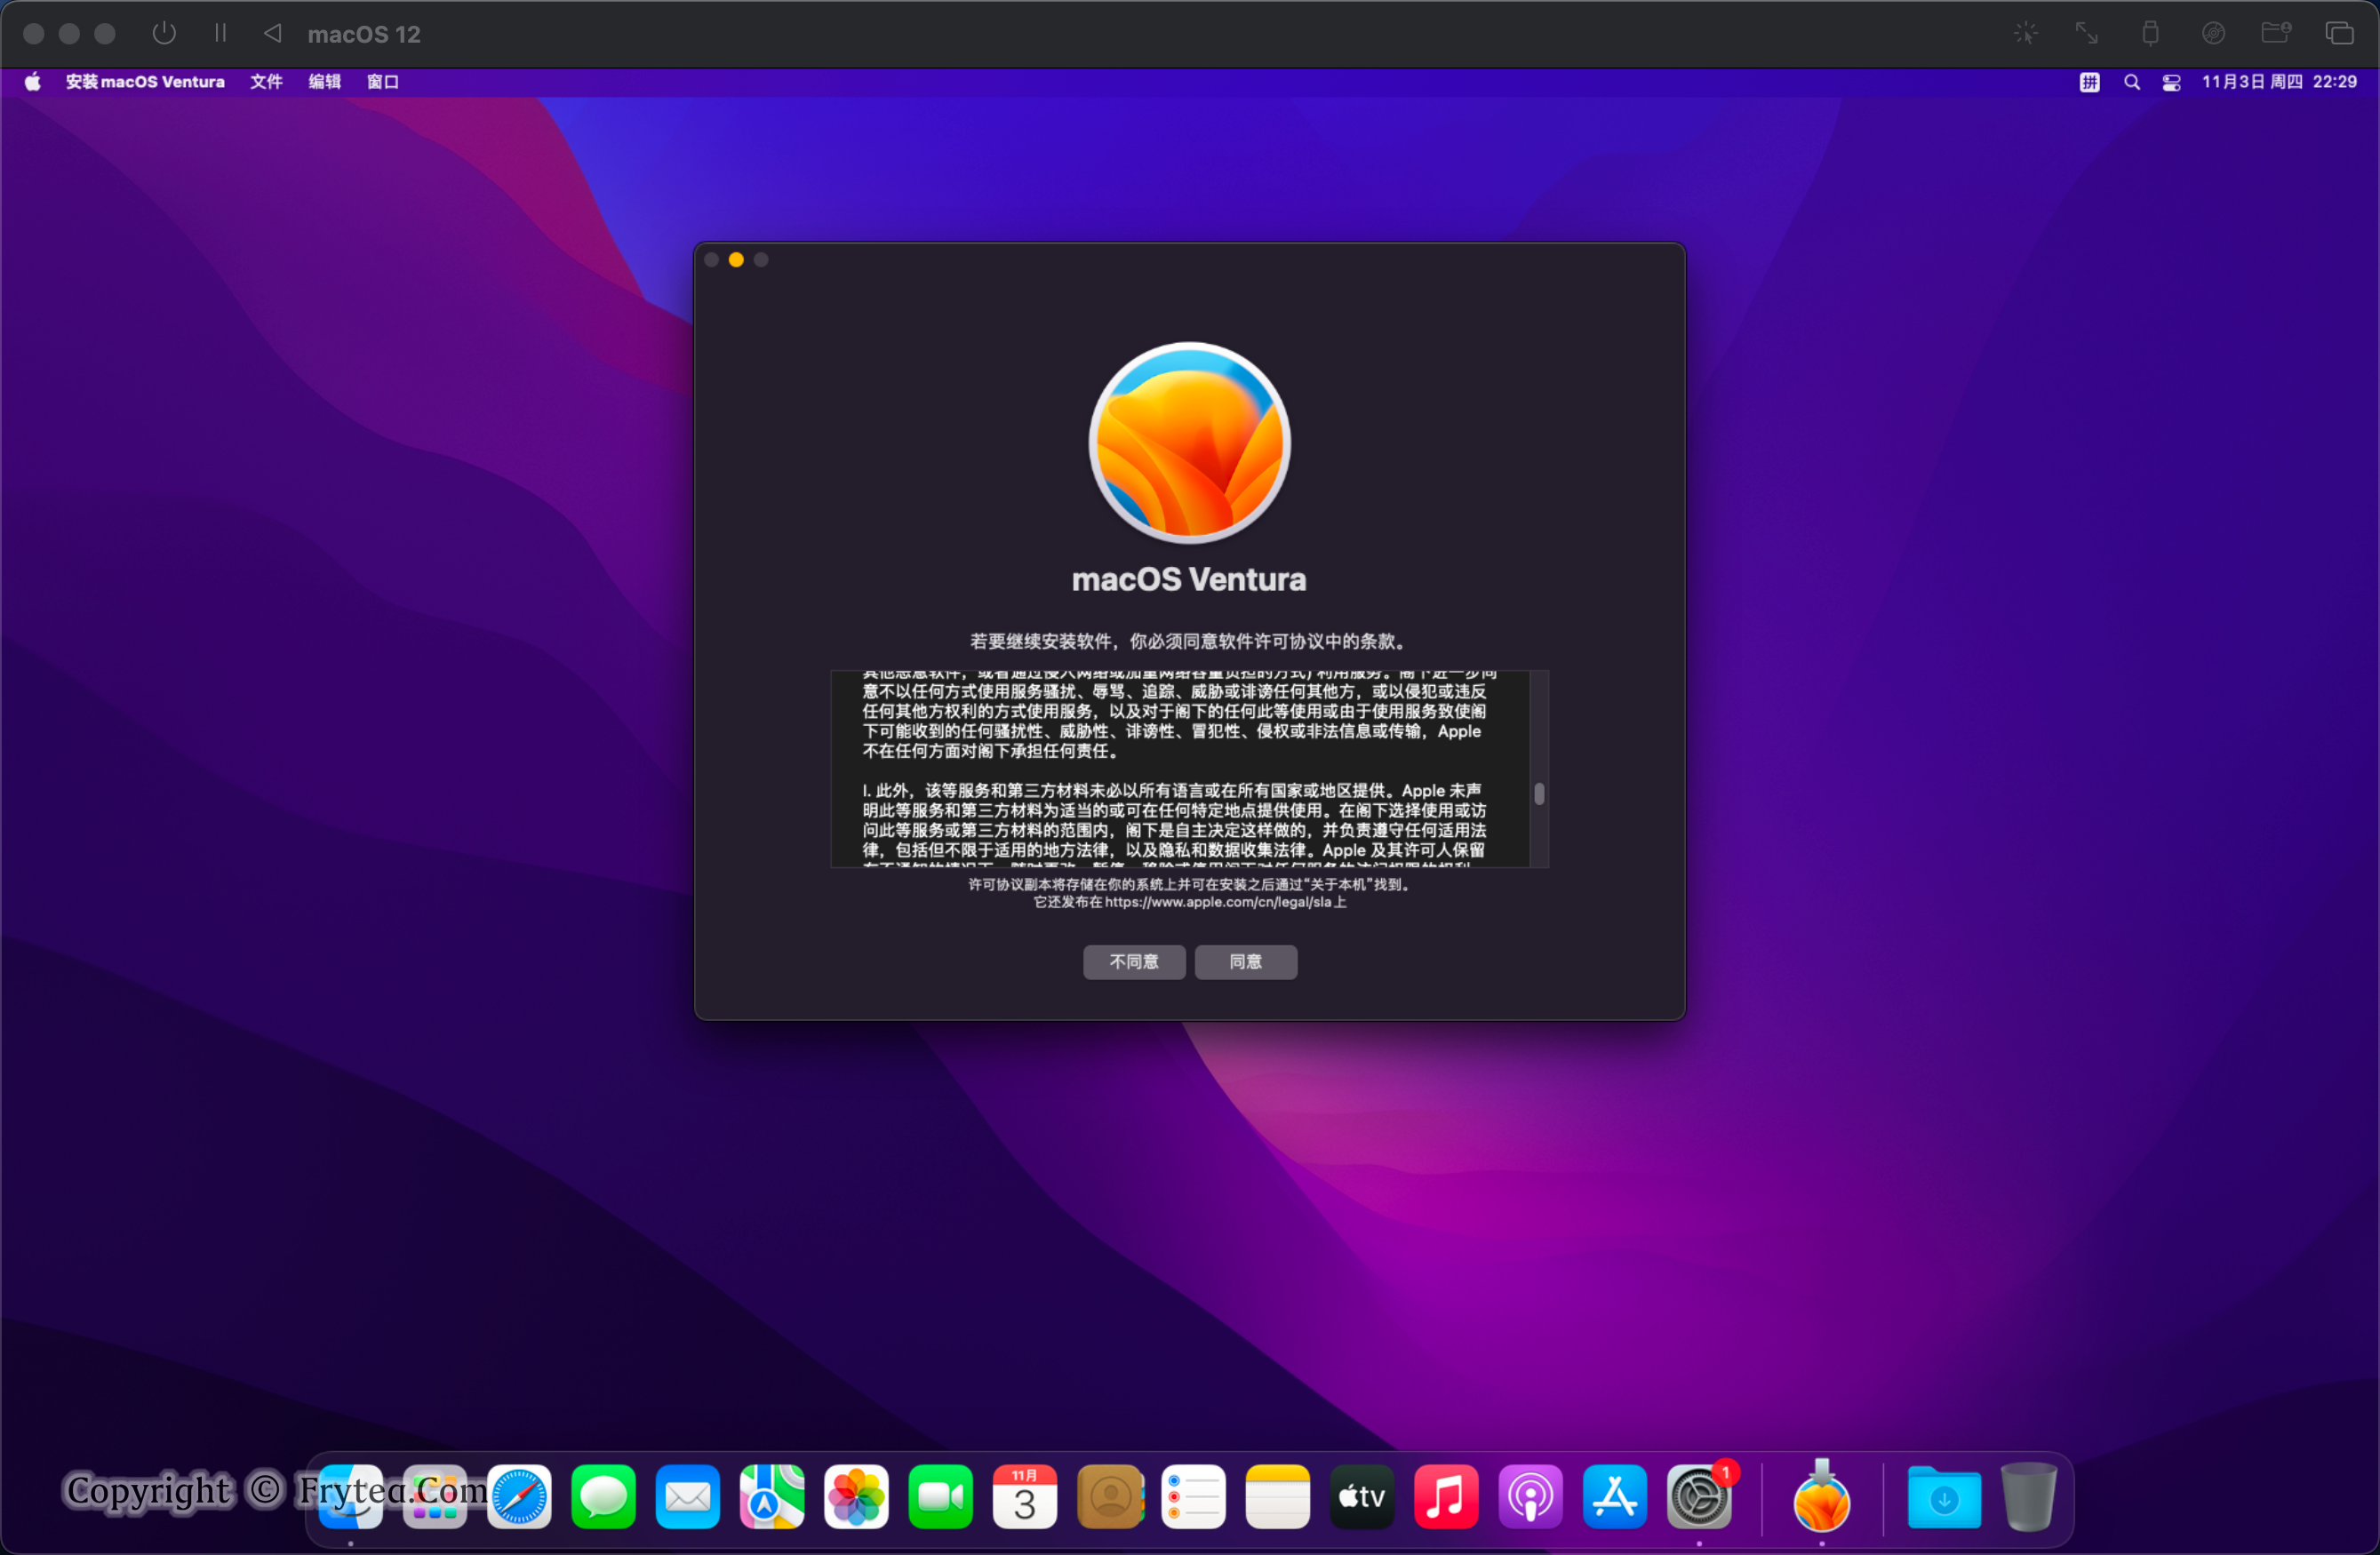The image size is (2380, 1555).
Task: Click the disc drive icon in VM toolbar
Action: (x=2213, y=33)
